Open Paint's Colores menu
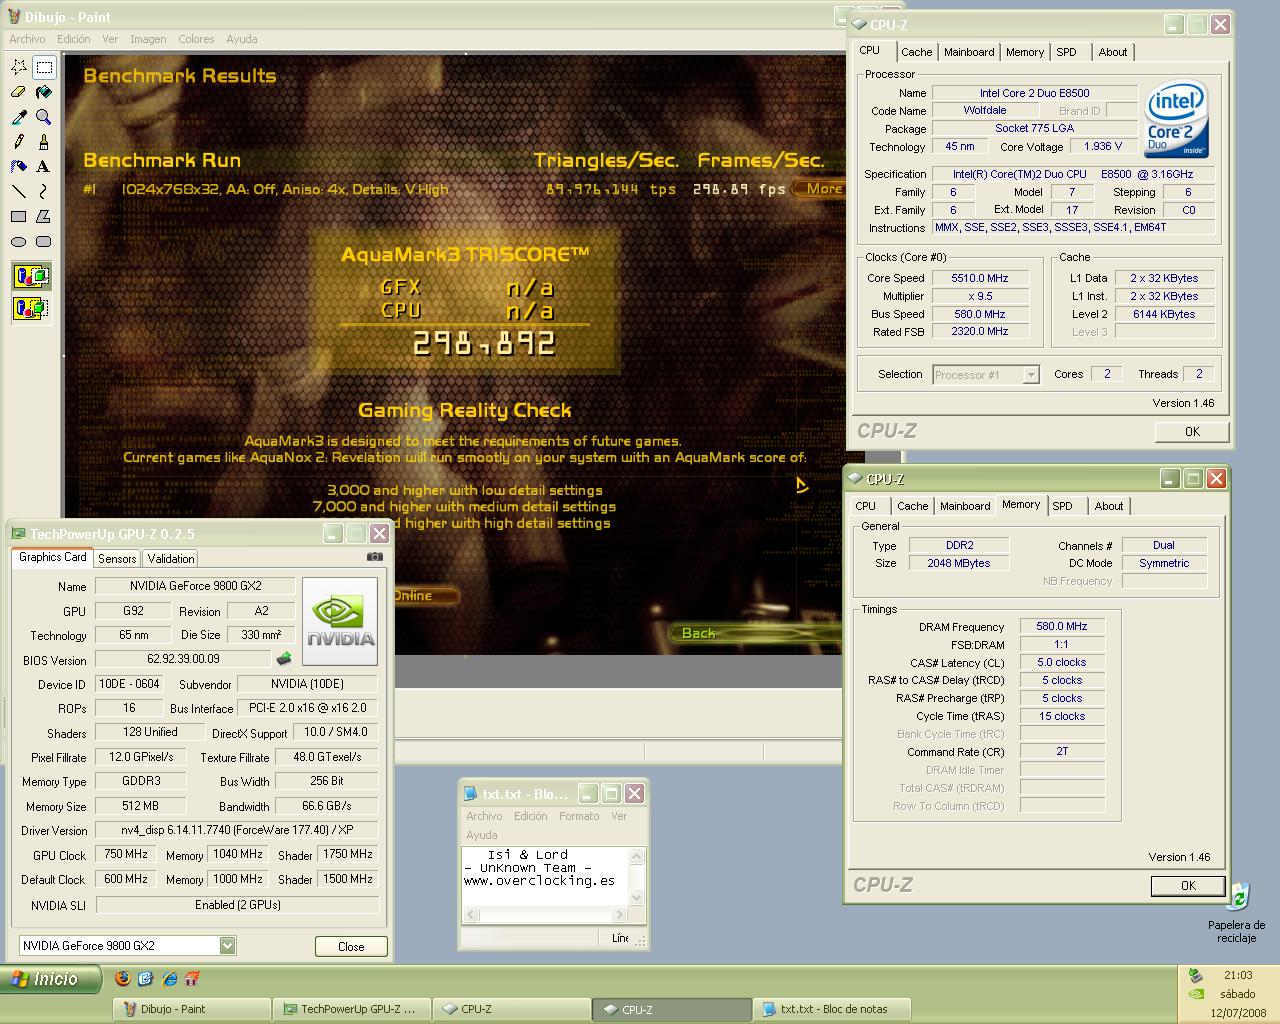Screen dimensions: 1280x1024 [196, 39]
